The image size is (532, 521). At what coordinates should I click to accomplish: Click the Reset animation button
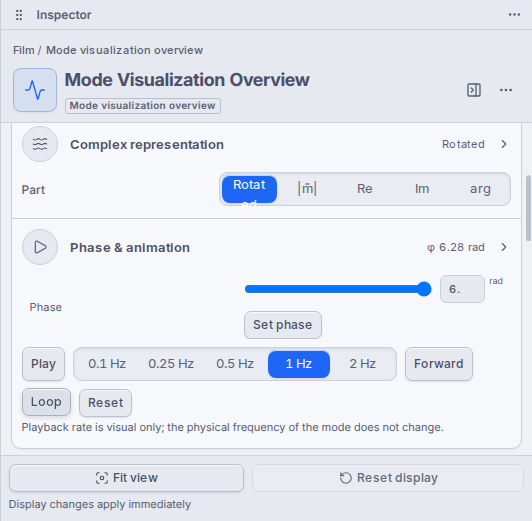coord(106,403)
